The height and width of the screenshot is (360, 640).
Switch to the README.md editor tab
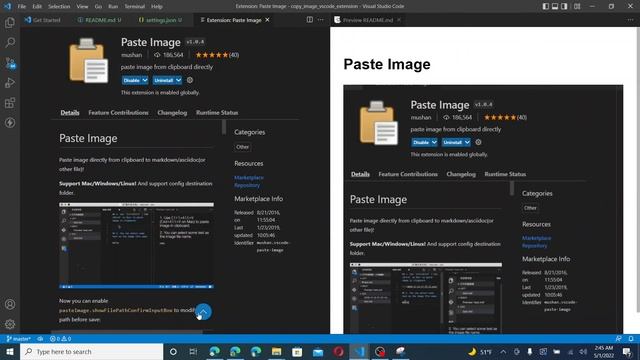click(100, 20)
